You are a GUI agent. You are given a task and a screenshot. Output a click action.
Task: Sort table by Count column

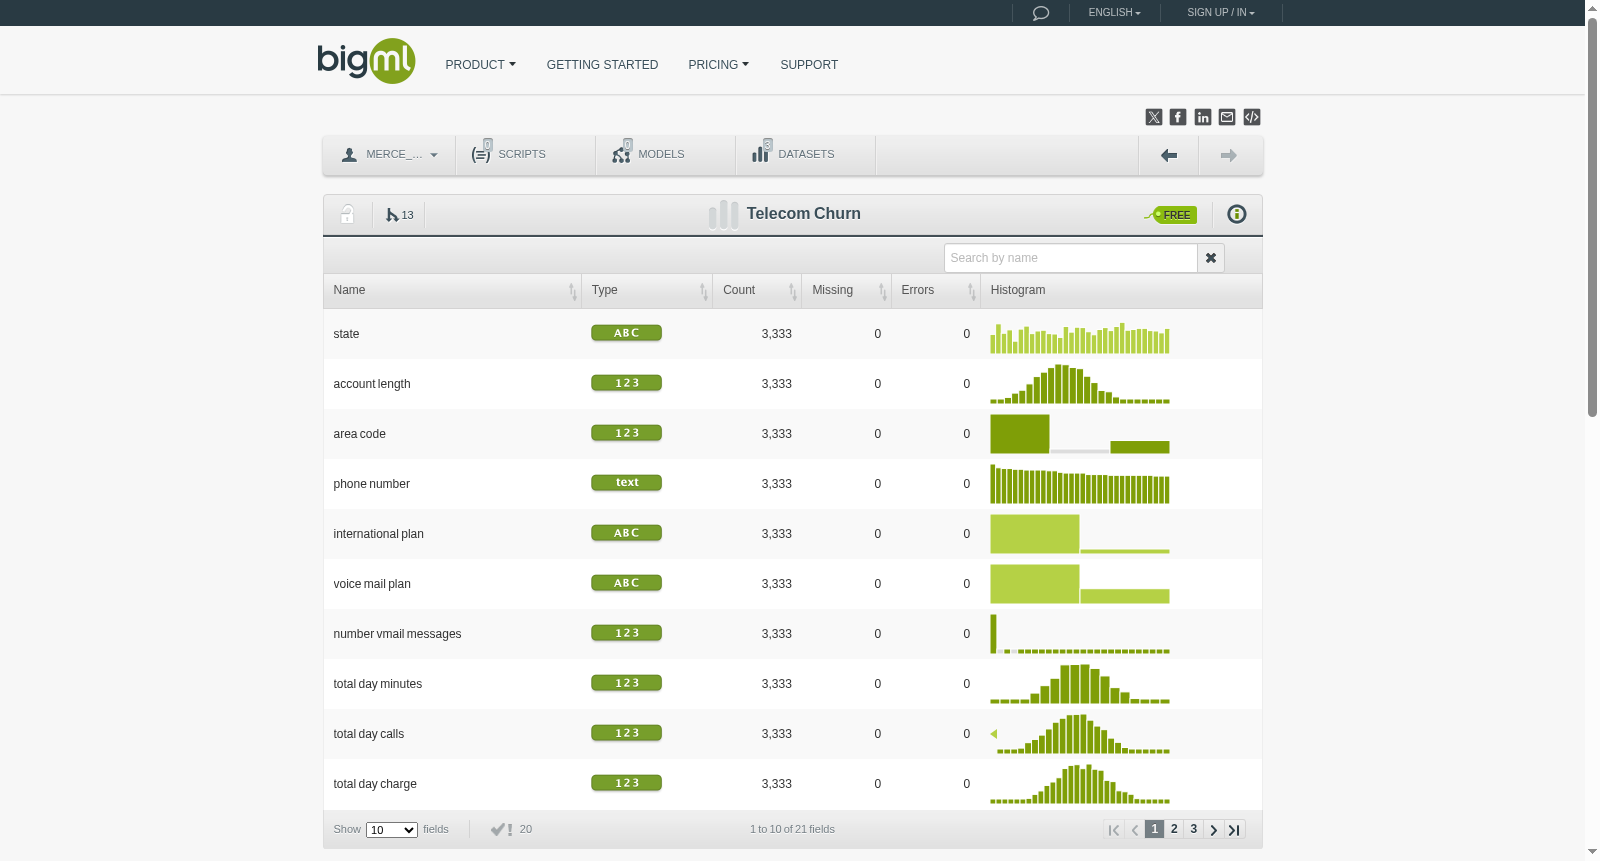pos(757,290)
